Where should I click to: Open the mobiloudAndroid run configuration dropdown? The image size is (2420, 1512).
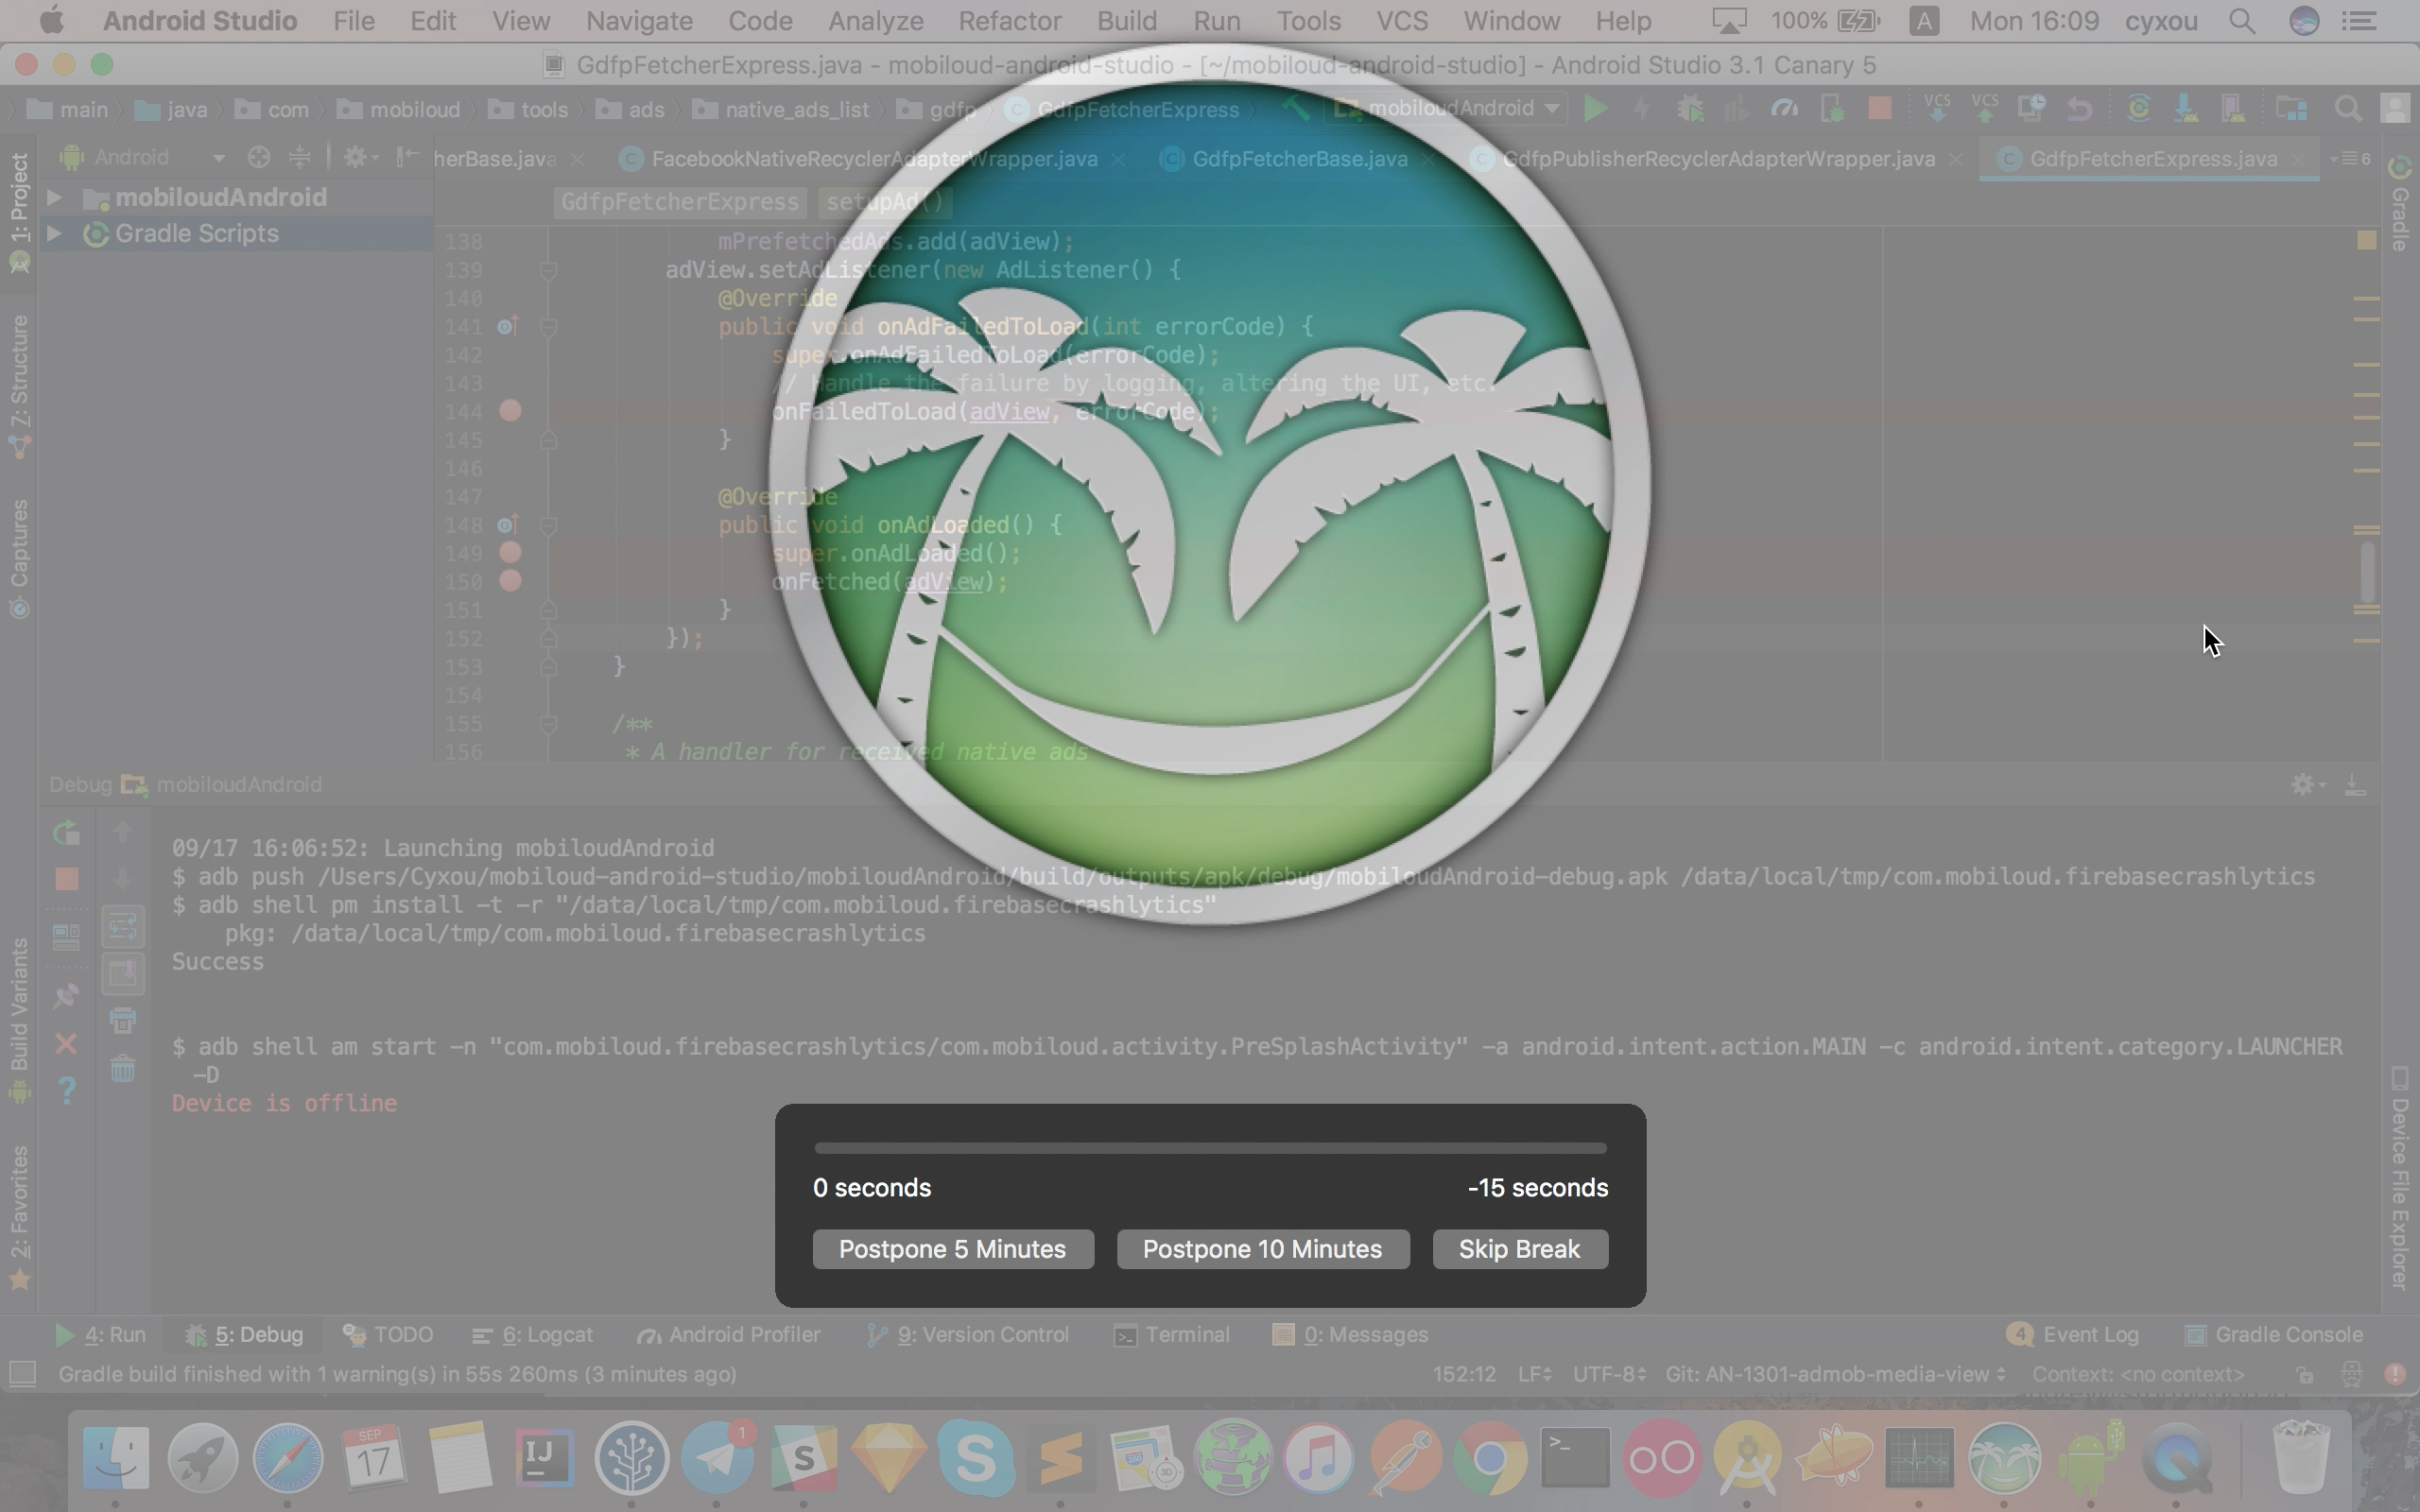[x=1451, y=109]
